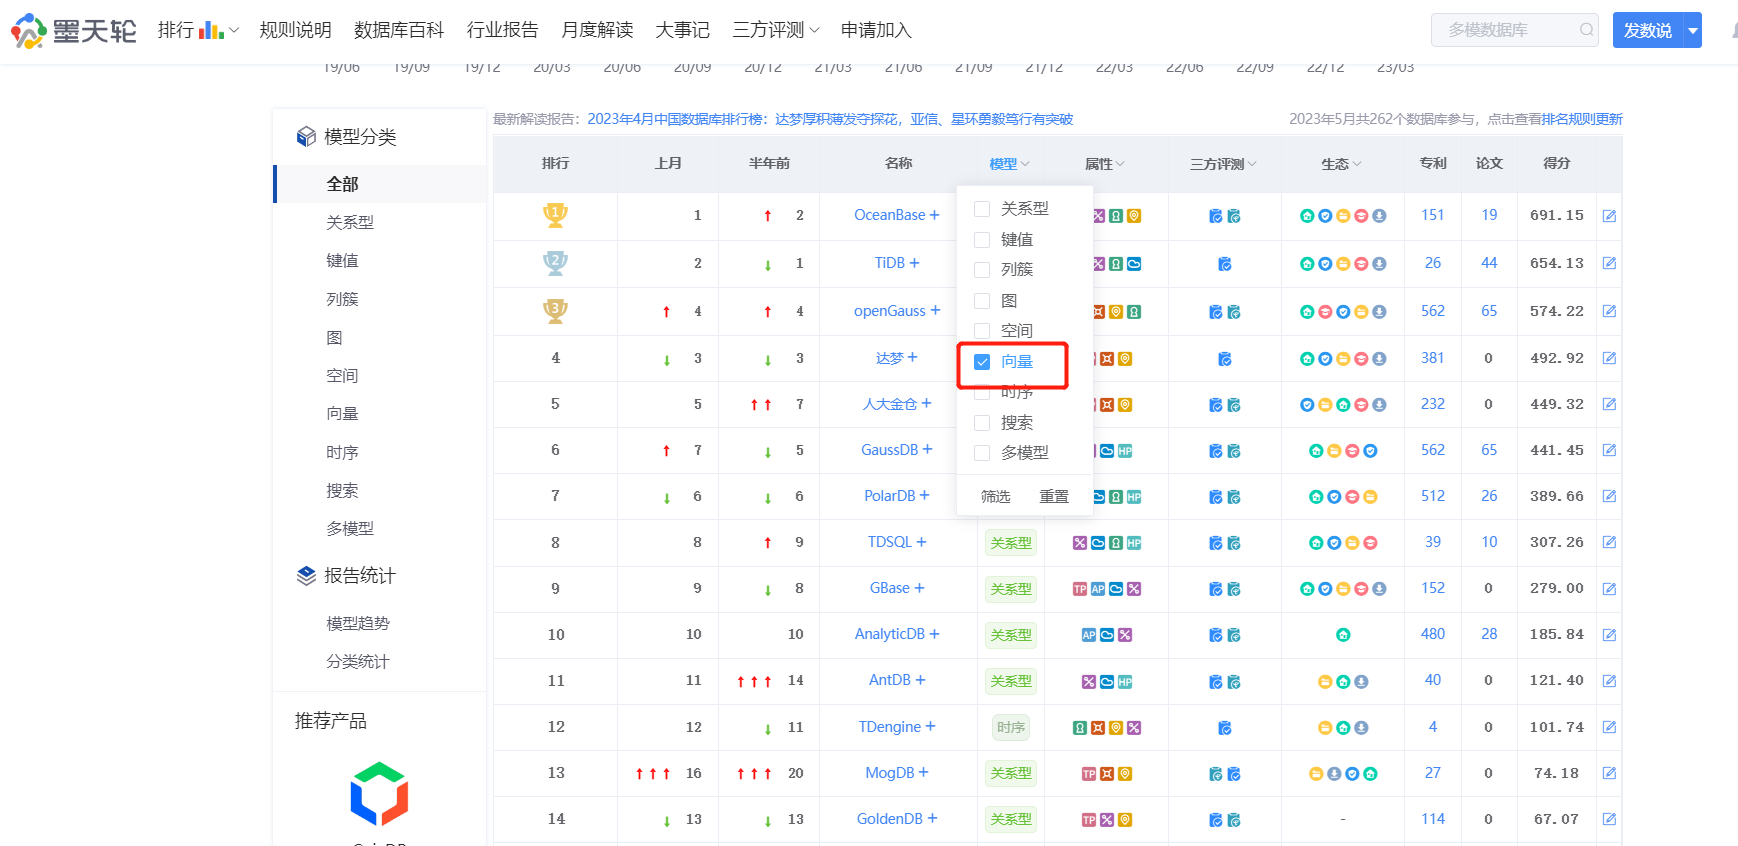Open 大事记 in top navigation
The width and height of the screenshot is (1738, 846).
683,30
